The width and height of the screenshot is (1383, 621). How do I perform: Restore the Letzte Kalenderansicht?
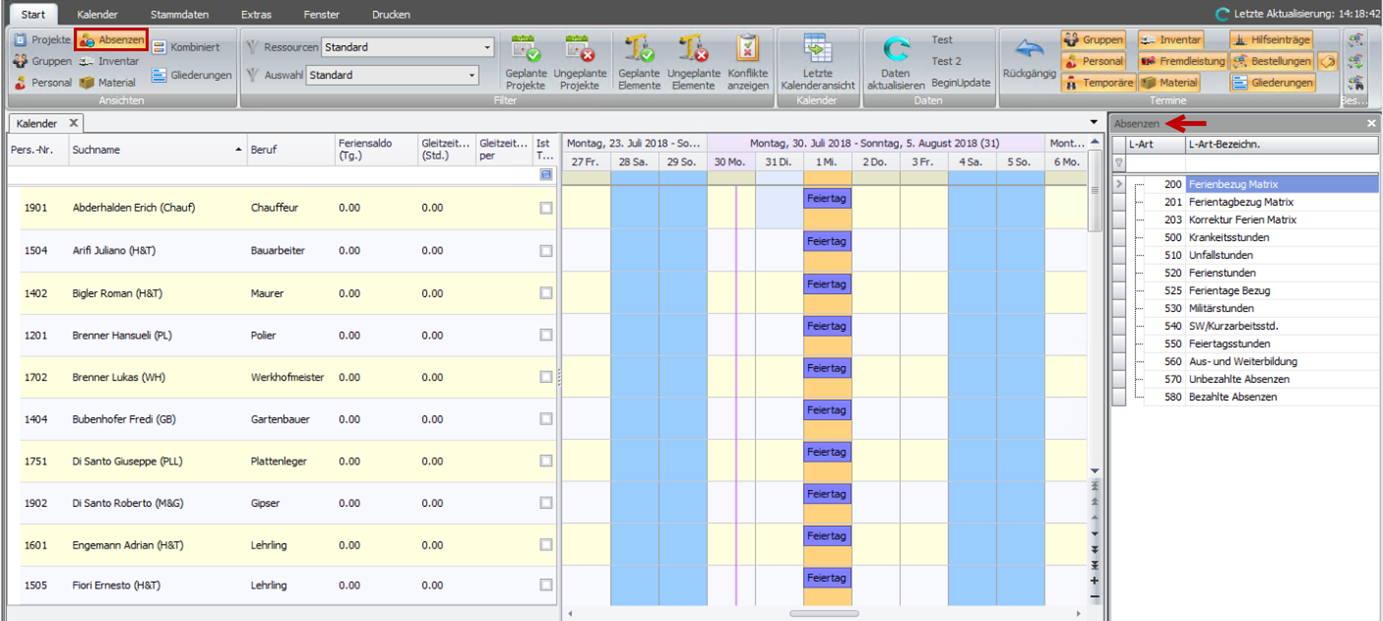point(818,62)
